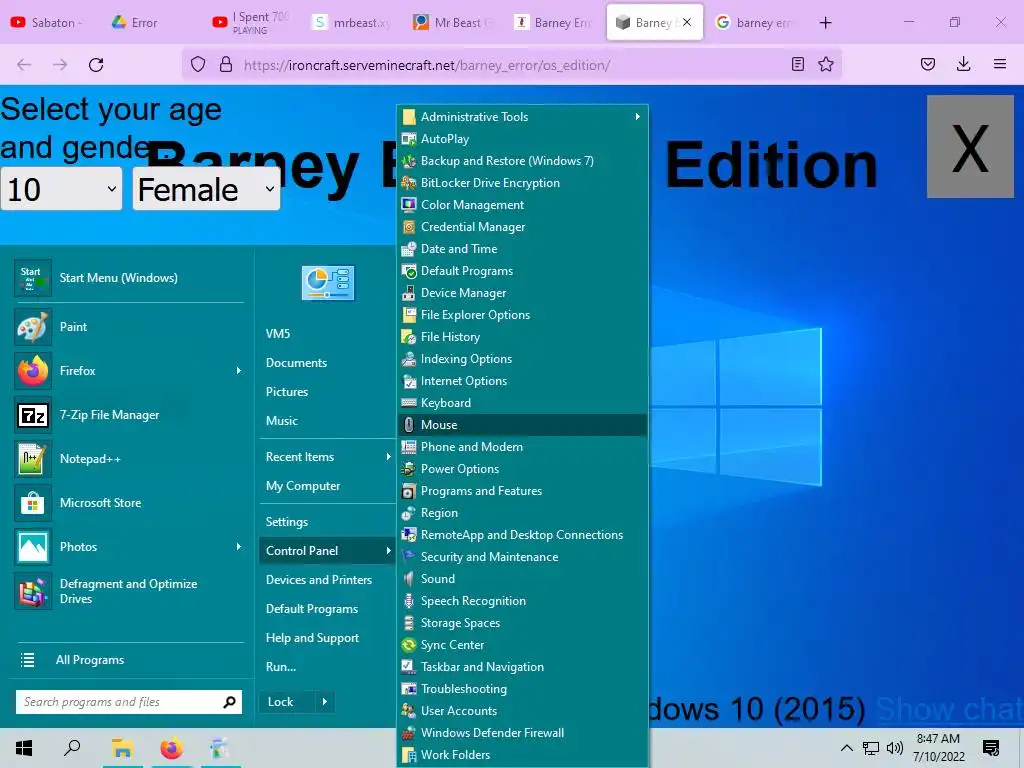Expand the Firefox jump list arrow

238,371
